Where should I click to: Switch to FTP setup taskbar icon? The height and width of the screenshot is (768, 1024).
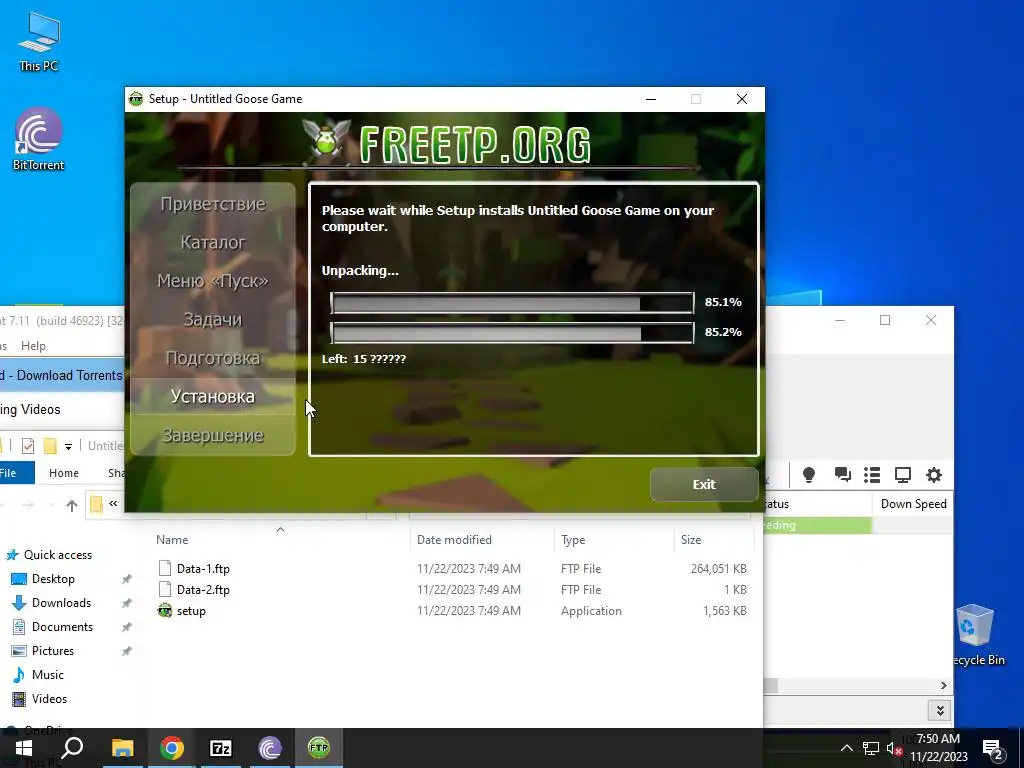click(319, 748)
